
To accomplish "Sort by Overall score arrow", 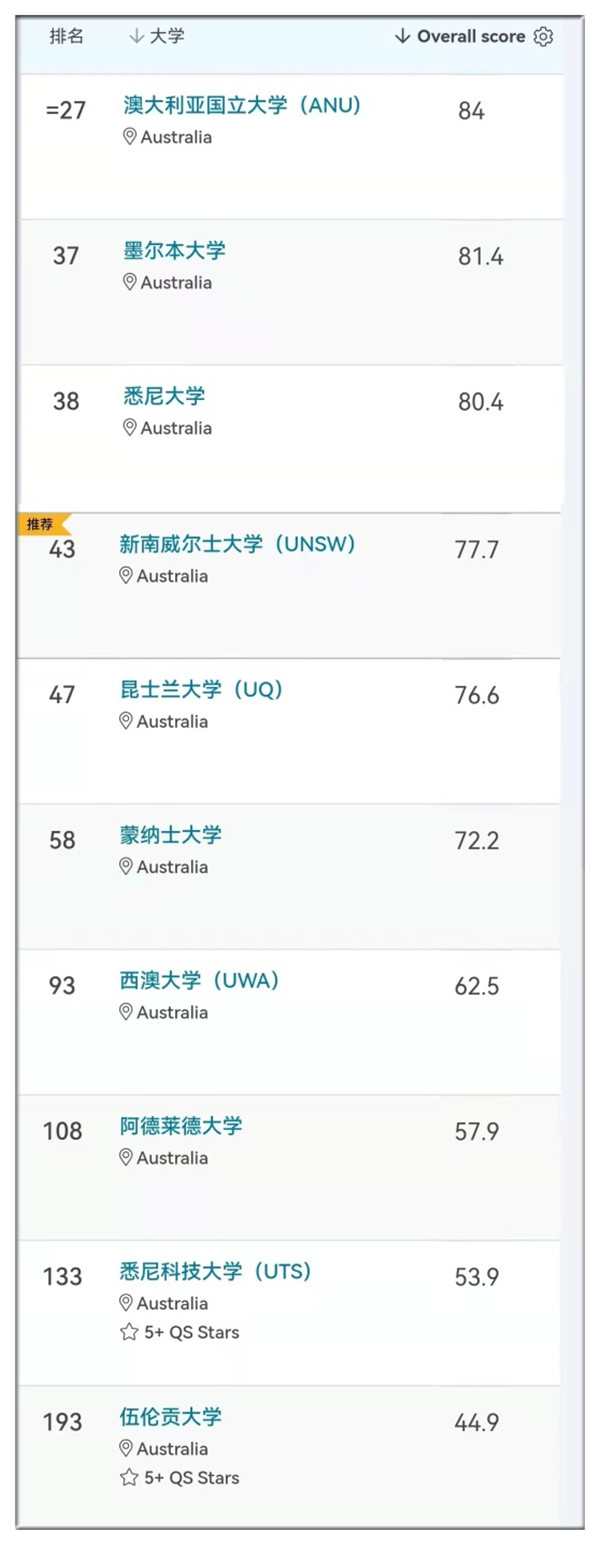I will click(x=402, y=37).
